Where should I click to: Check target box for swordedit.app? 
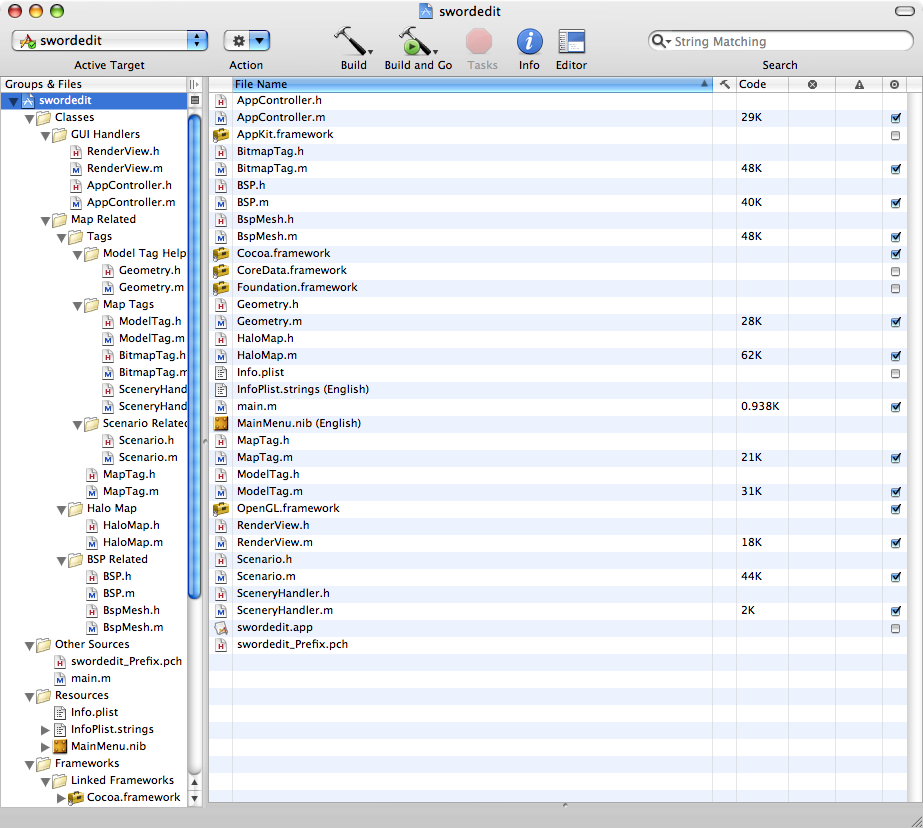point(896,628)
